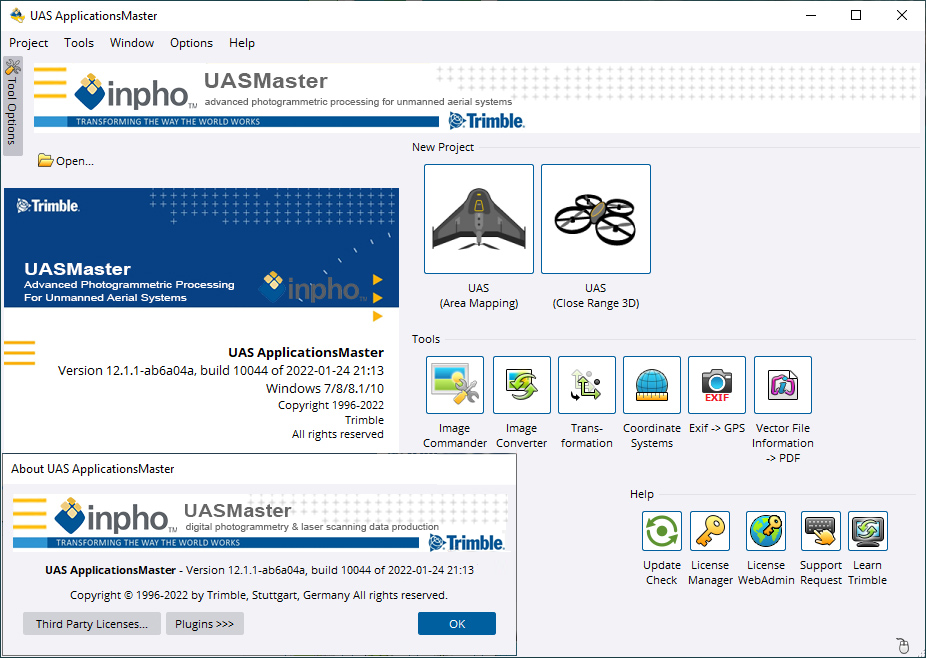Click the Support Request label

[821, 572]
